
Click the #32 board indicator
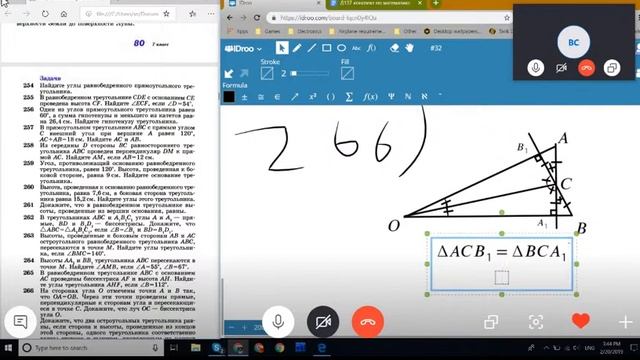[436, 48]
